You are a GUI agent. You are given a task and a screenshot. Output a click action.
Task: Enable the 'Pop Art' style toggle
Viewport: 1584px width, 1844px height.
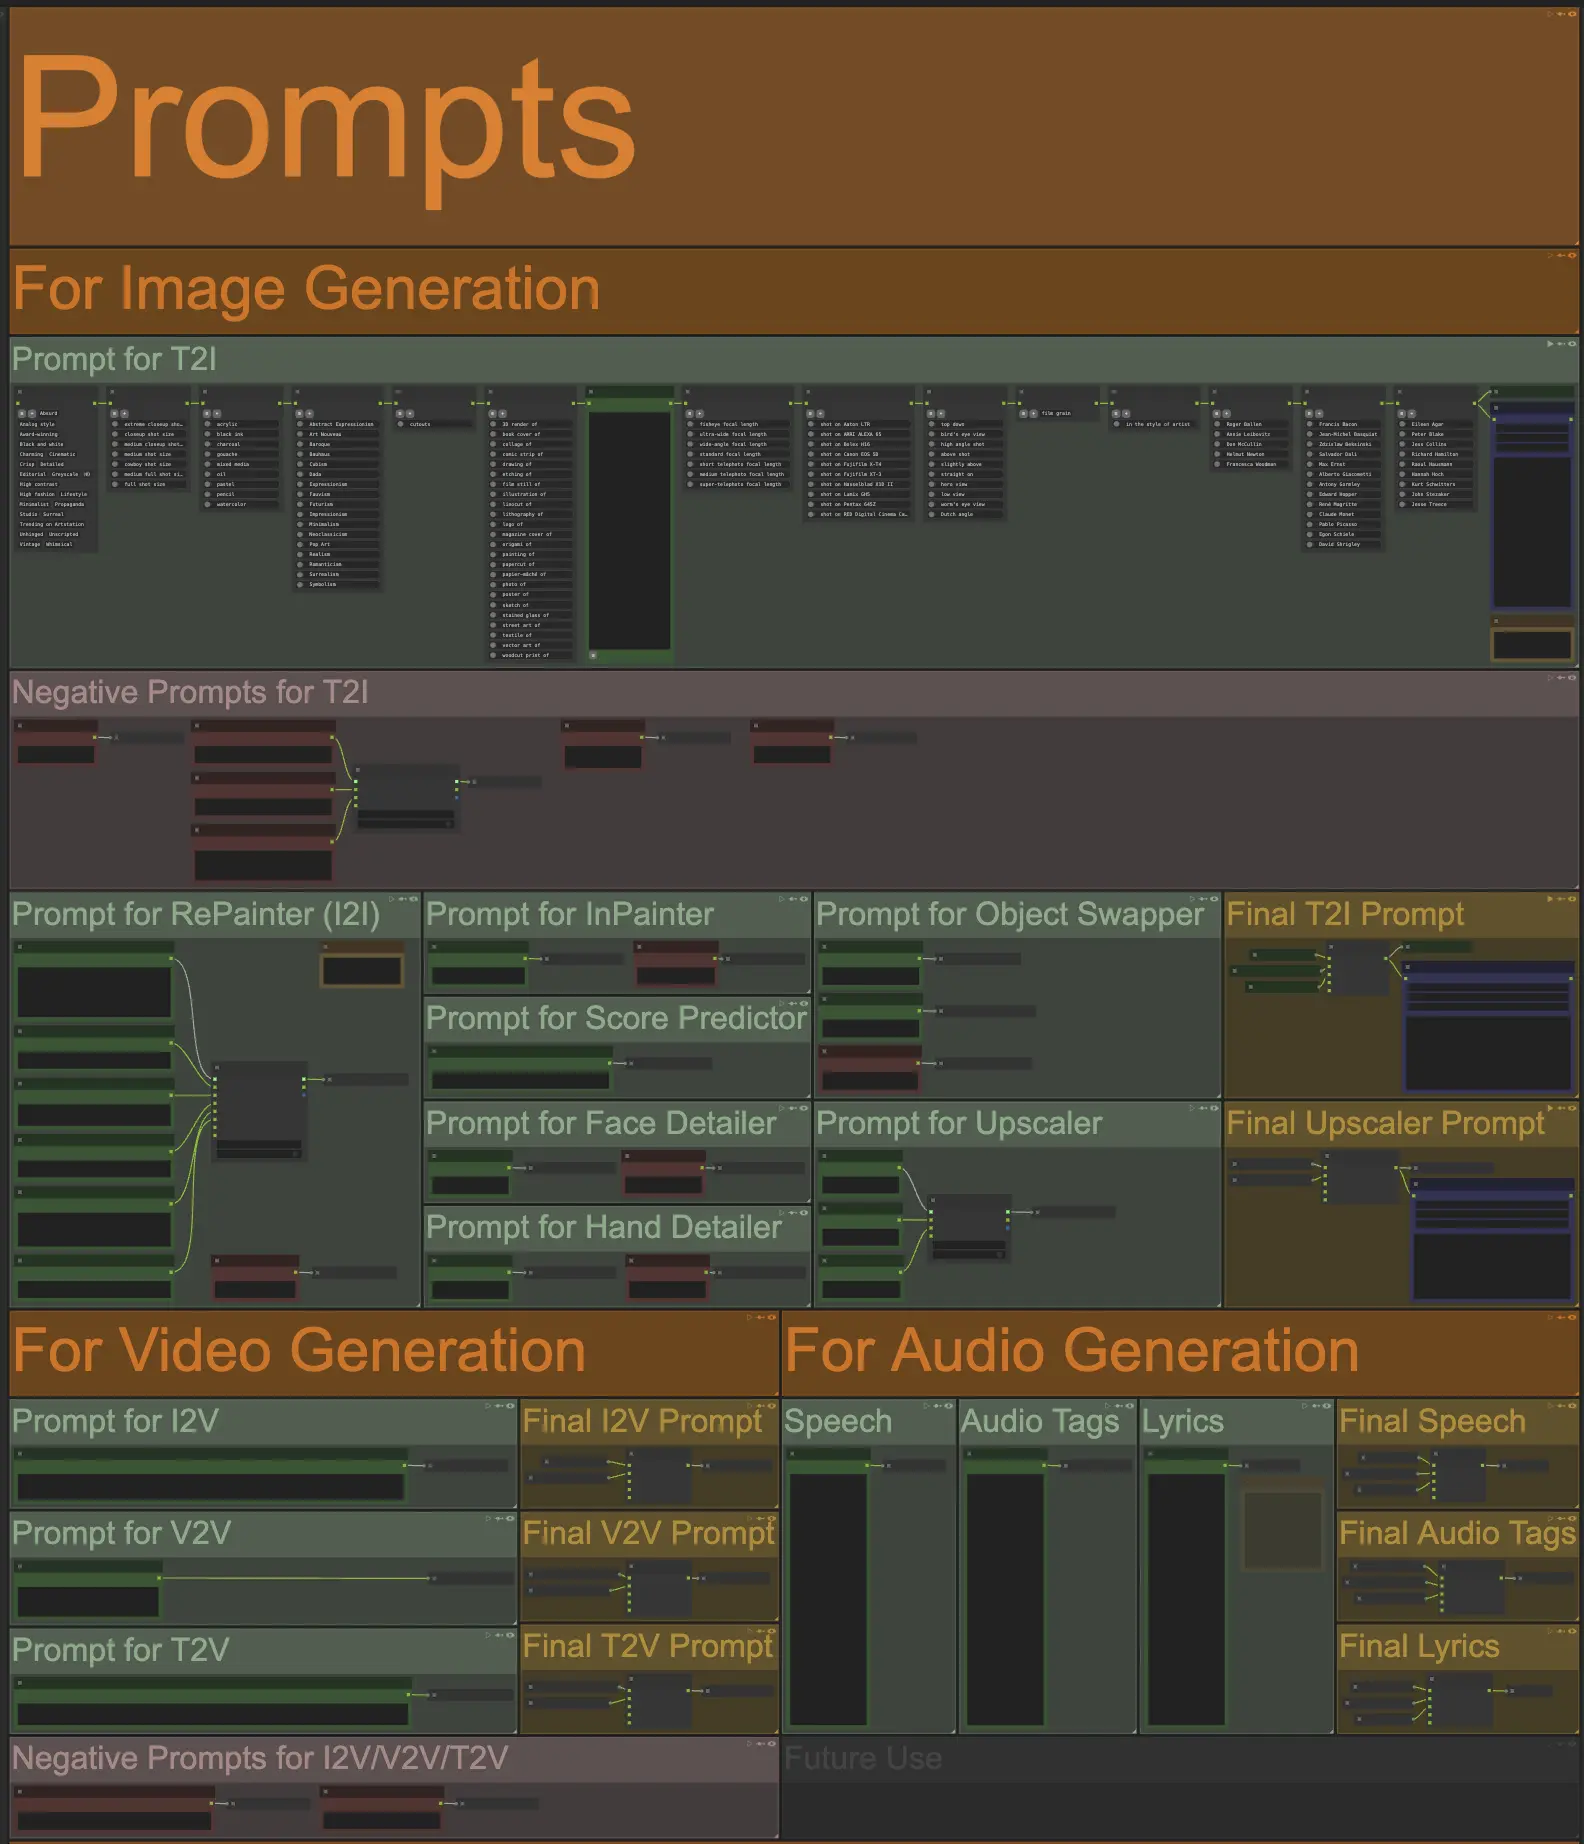click(x=300, y=545)
